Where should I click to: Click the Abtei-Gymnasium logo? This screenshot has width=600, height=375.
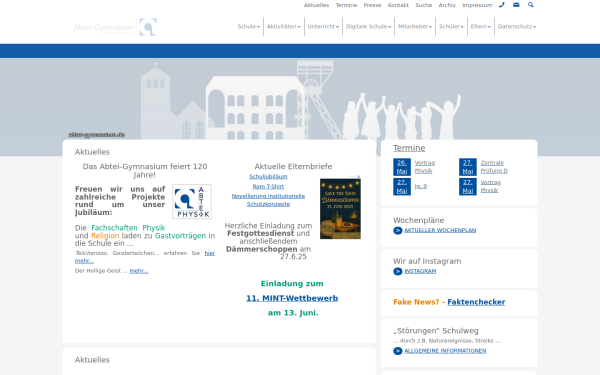pos(115,27)
